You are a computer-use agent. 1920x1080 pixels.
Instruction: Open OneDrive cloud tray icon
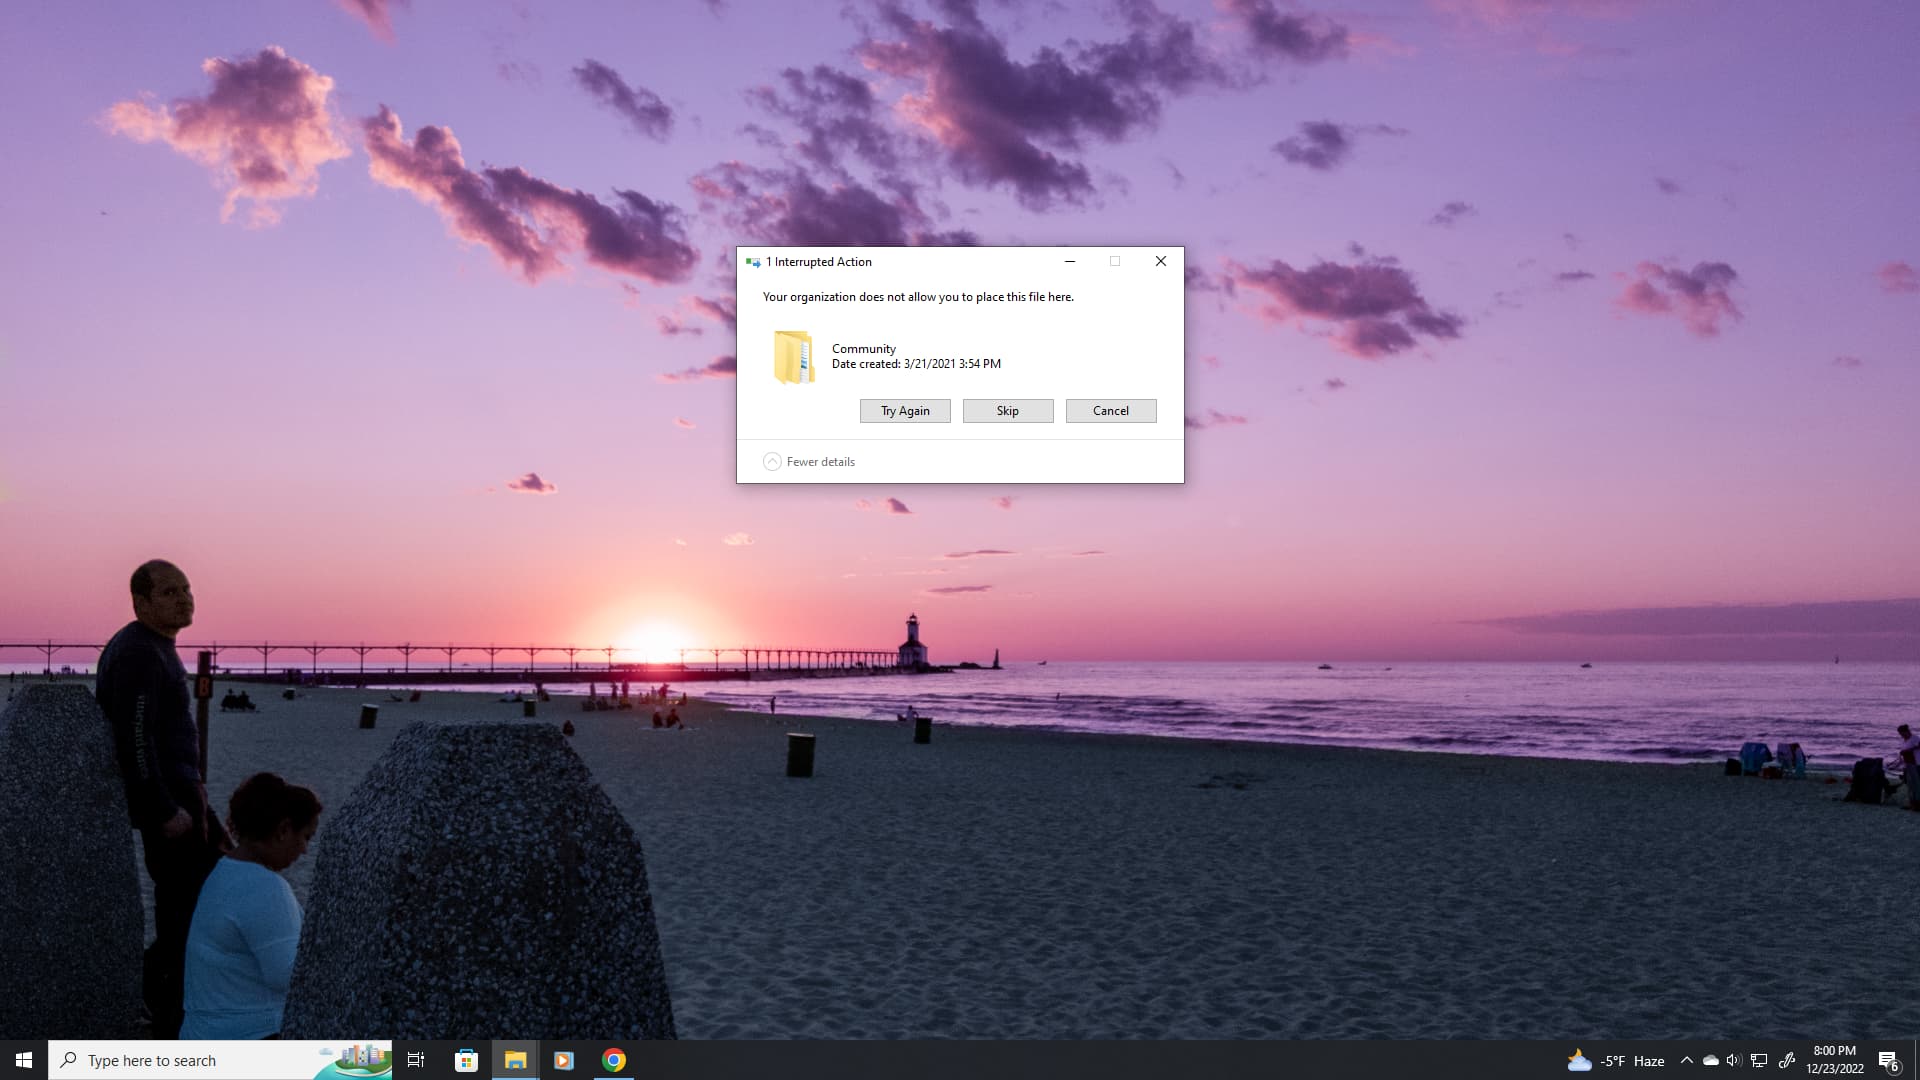(1711, 1060)
